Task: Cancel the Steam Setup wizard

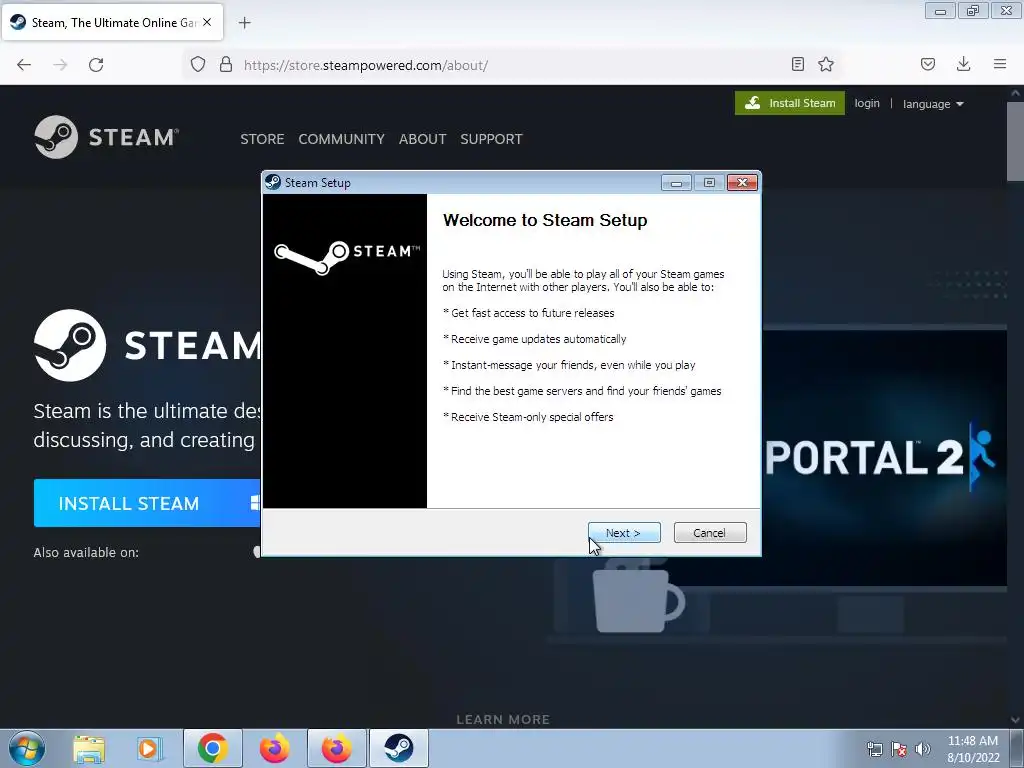Action: click(x=710, y=533)
